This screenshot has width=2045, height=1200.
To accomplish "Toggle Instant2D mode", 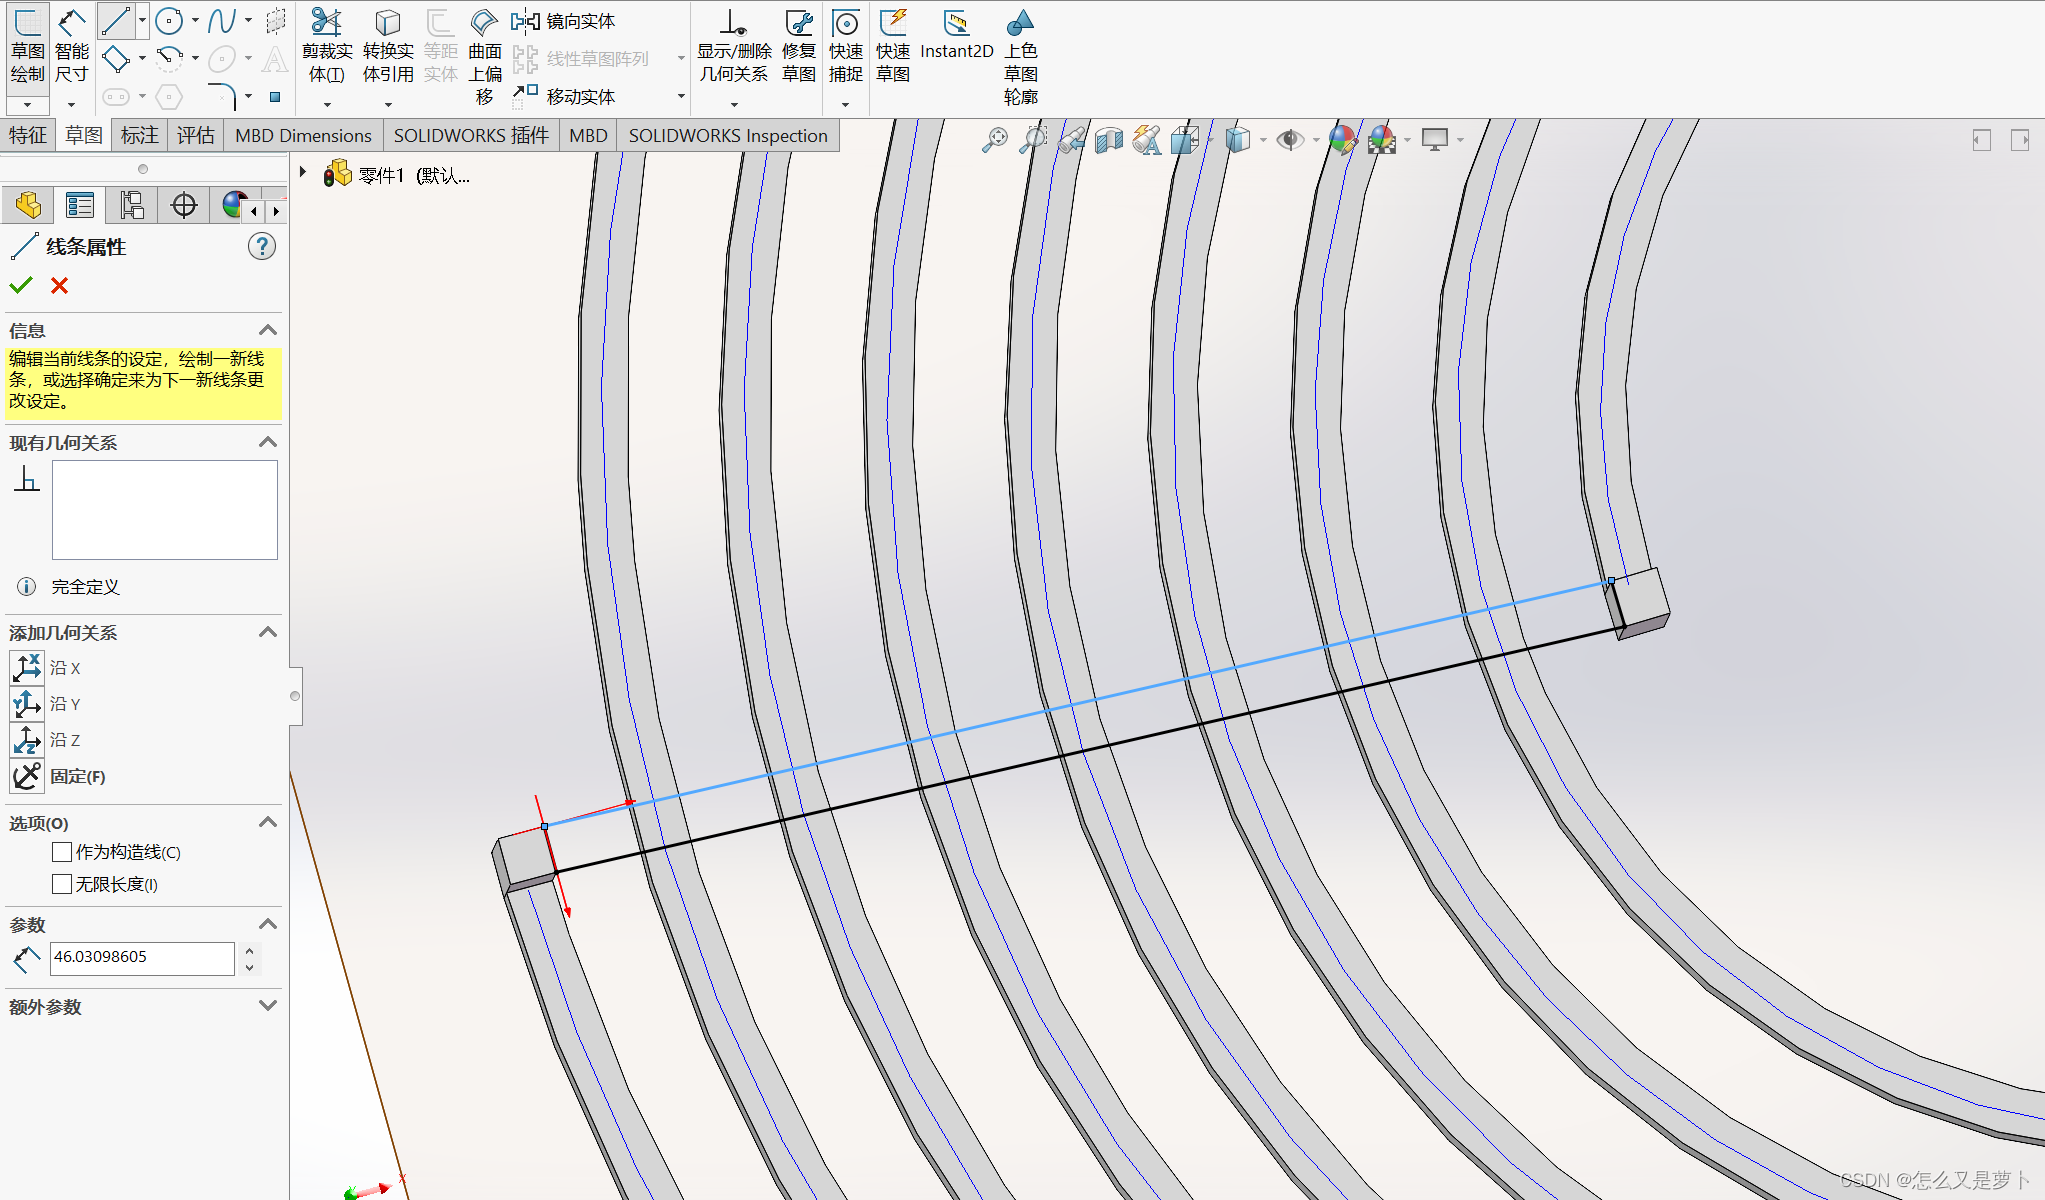I will click(x=956, y=35).
